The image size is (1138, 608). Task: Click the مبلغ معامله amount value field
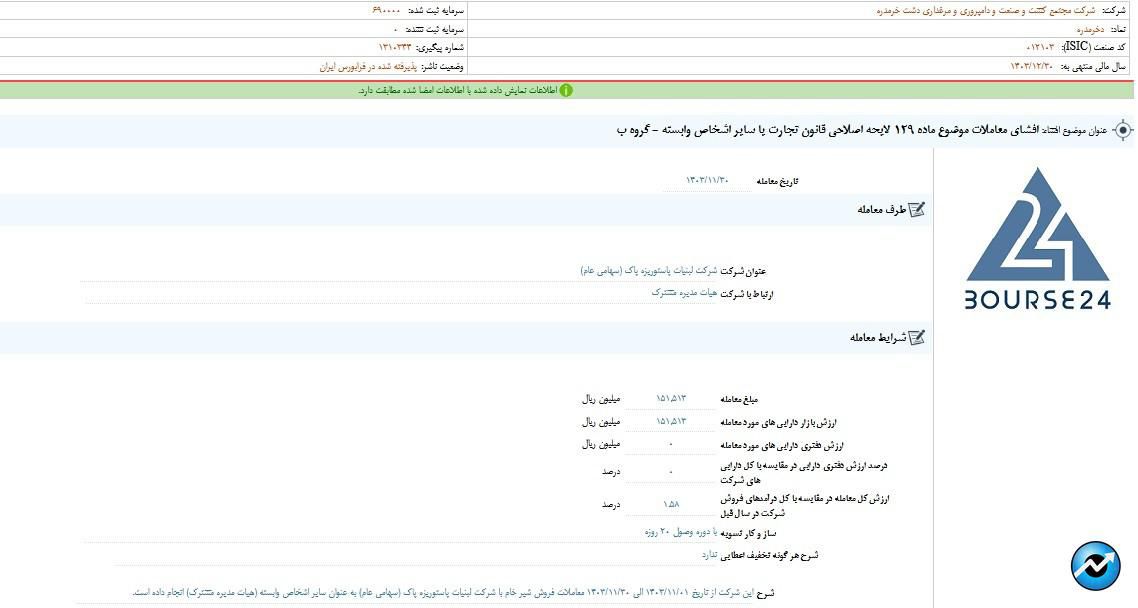[x=671, y=399]
